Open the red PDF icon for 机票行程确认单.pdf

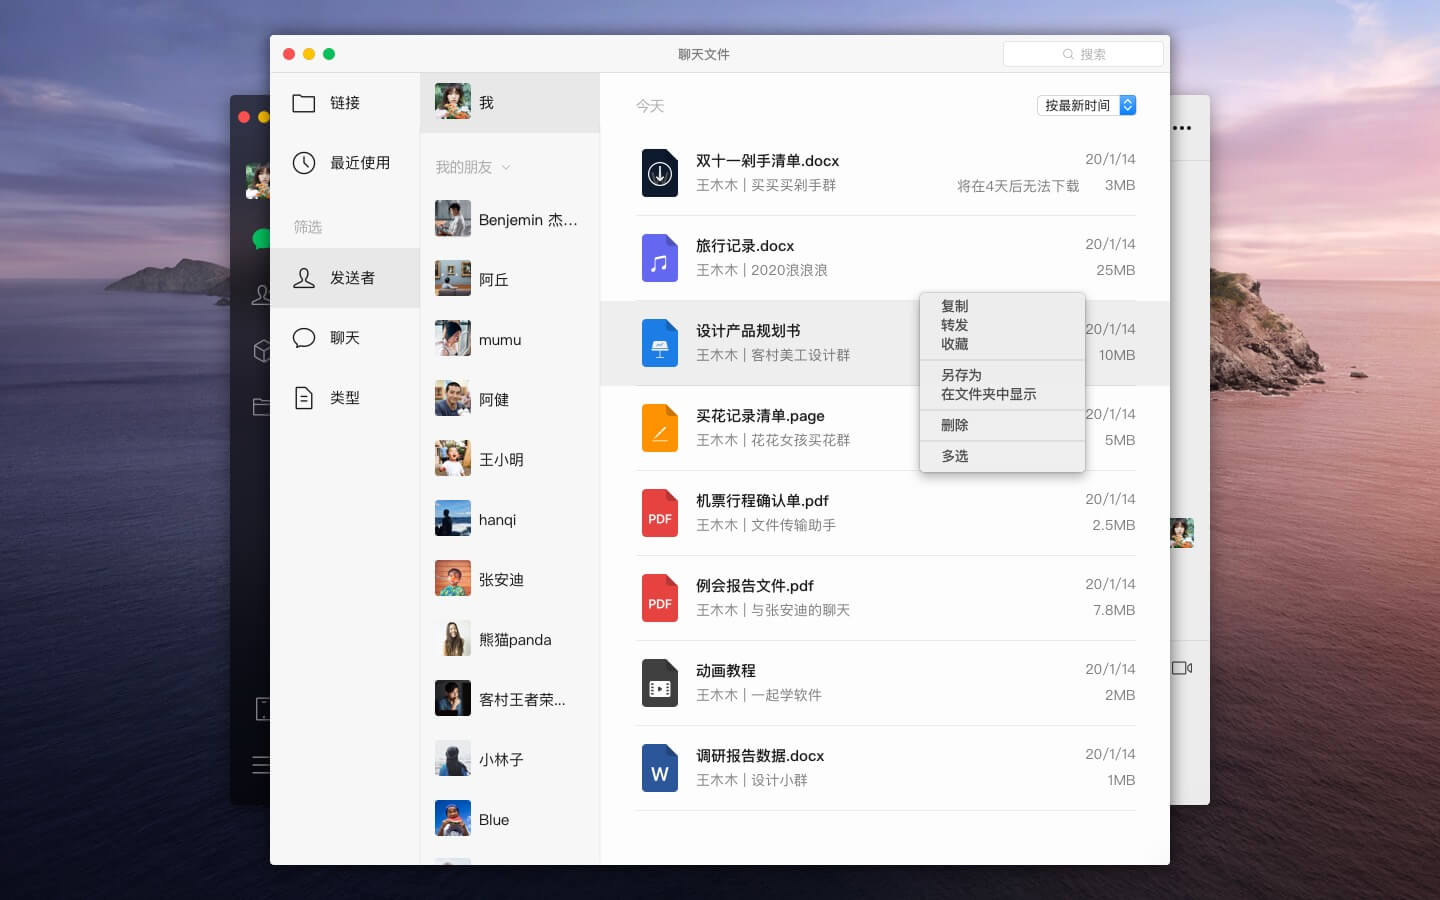click(x=660, y=513)
